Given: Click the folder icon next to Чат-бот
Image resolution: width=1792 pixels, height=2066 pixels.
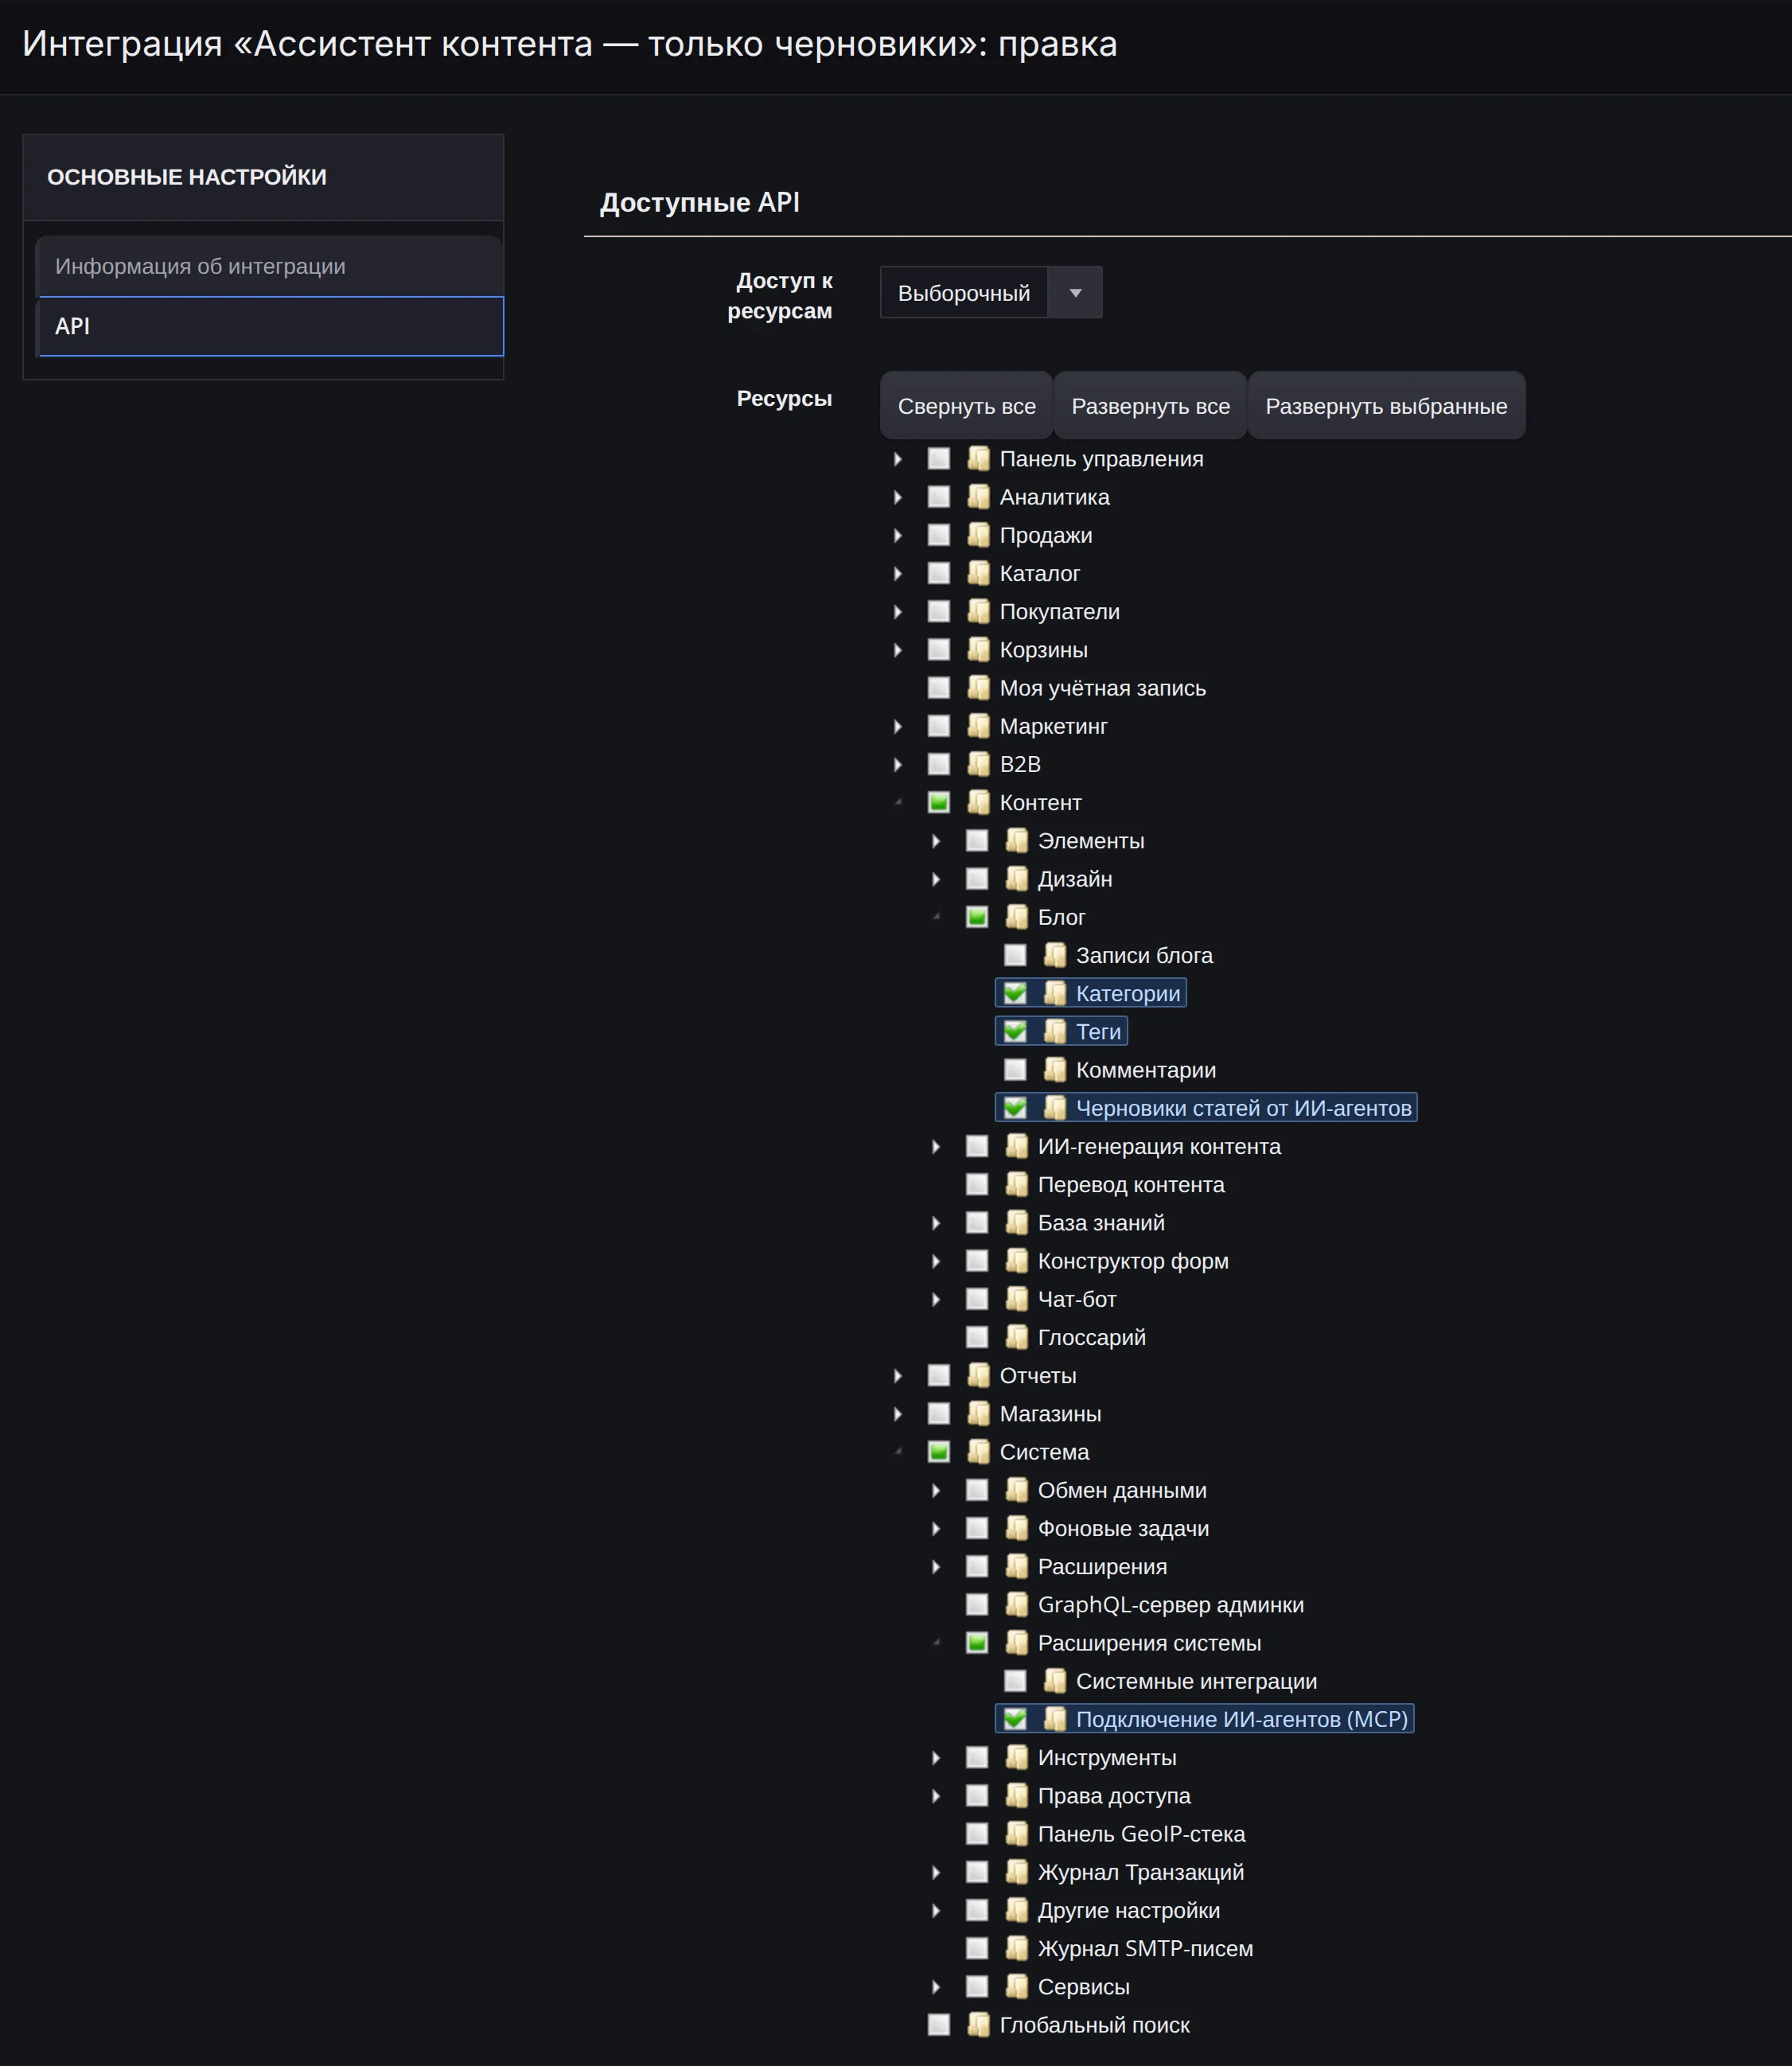Looking at the screenshot, I should (x=1016, y=1299).
